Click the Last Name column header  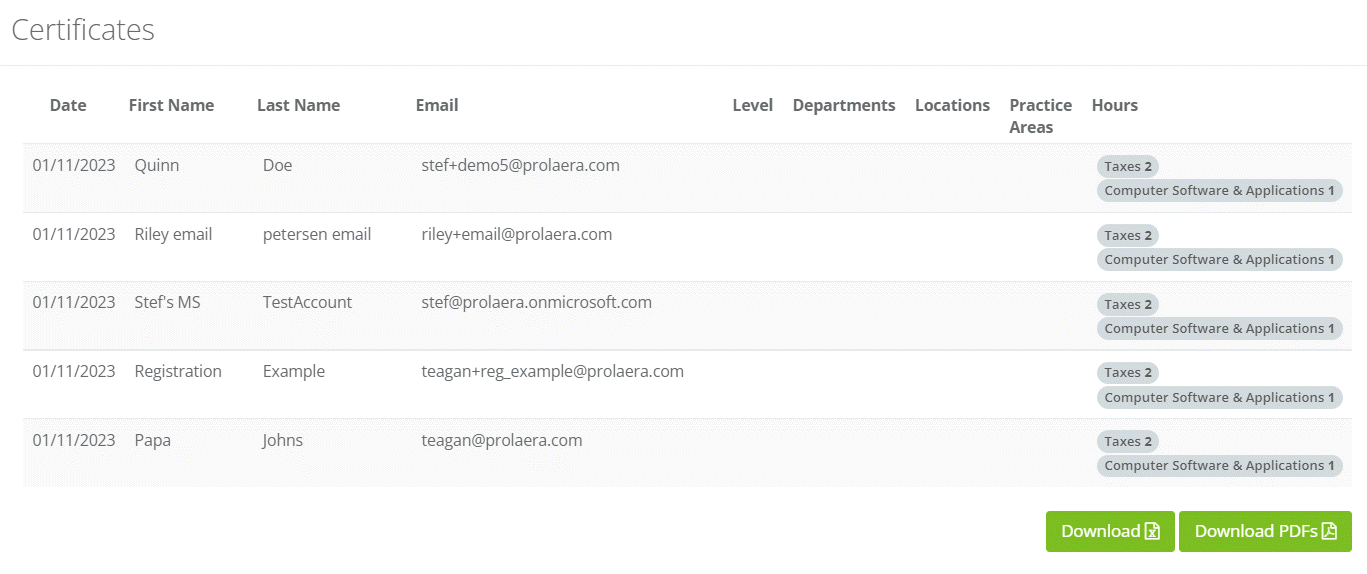pos(298,105)
